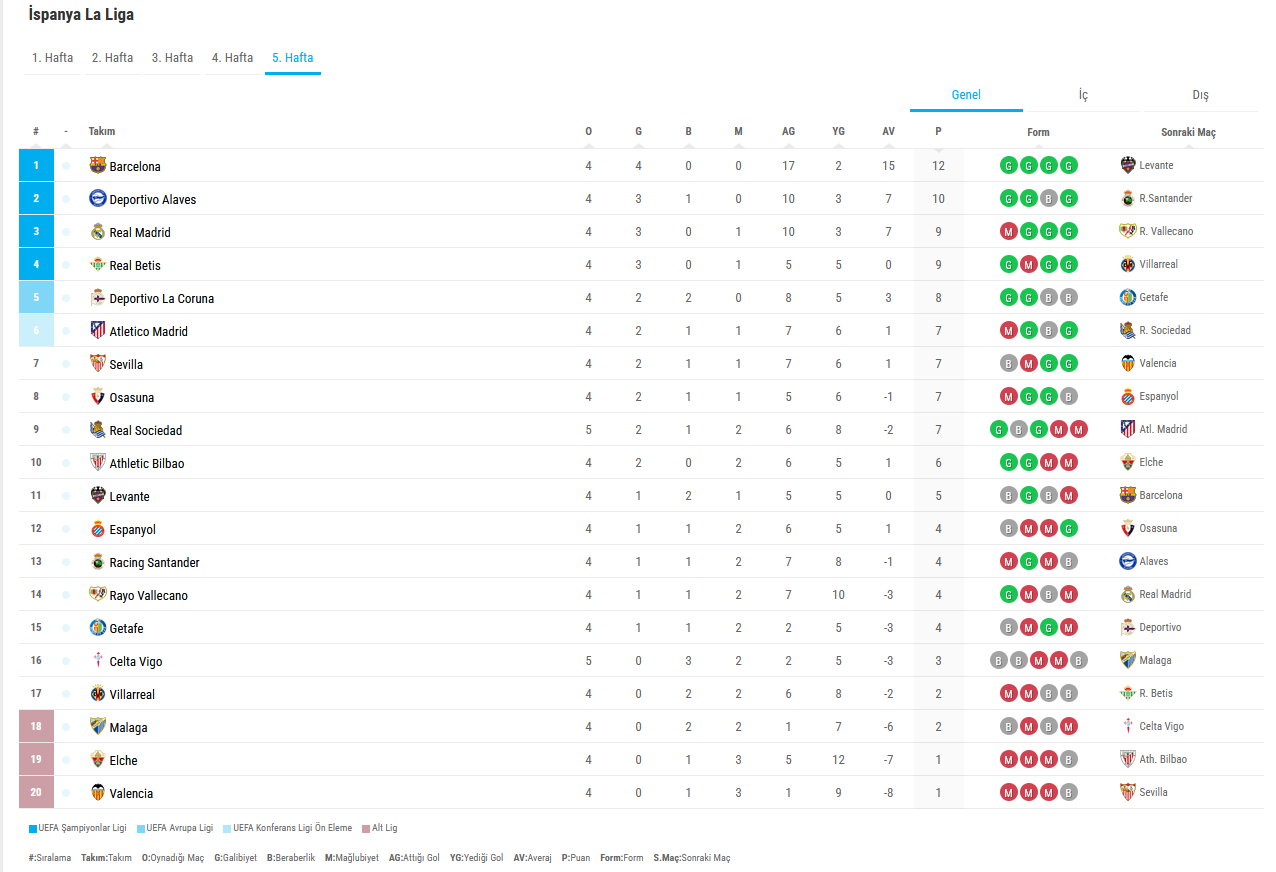Open Real Madrid team name link
Image resolution: width=1276 pixels, height=872 pixels.
pos(140,232)
